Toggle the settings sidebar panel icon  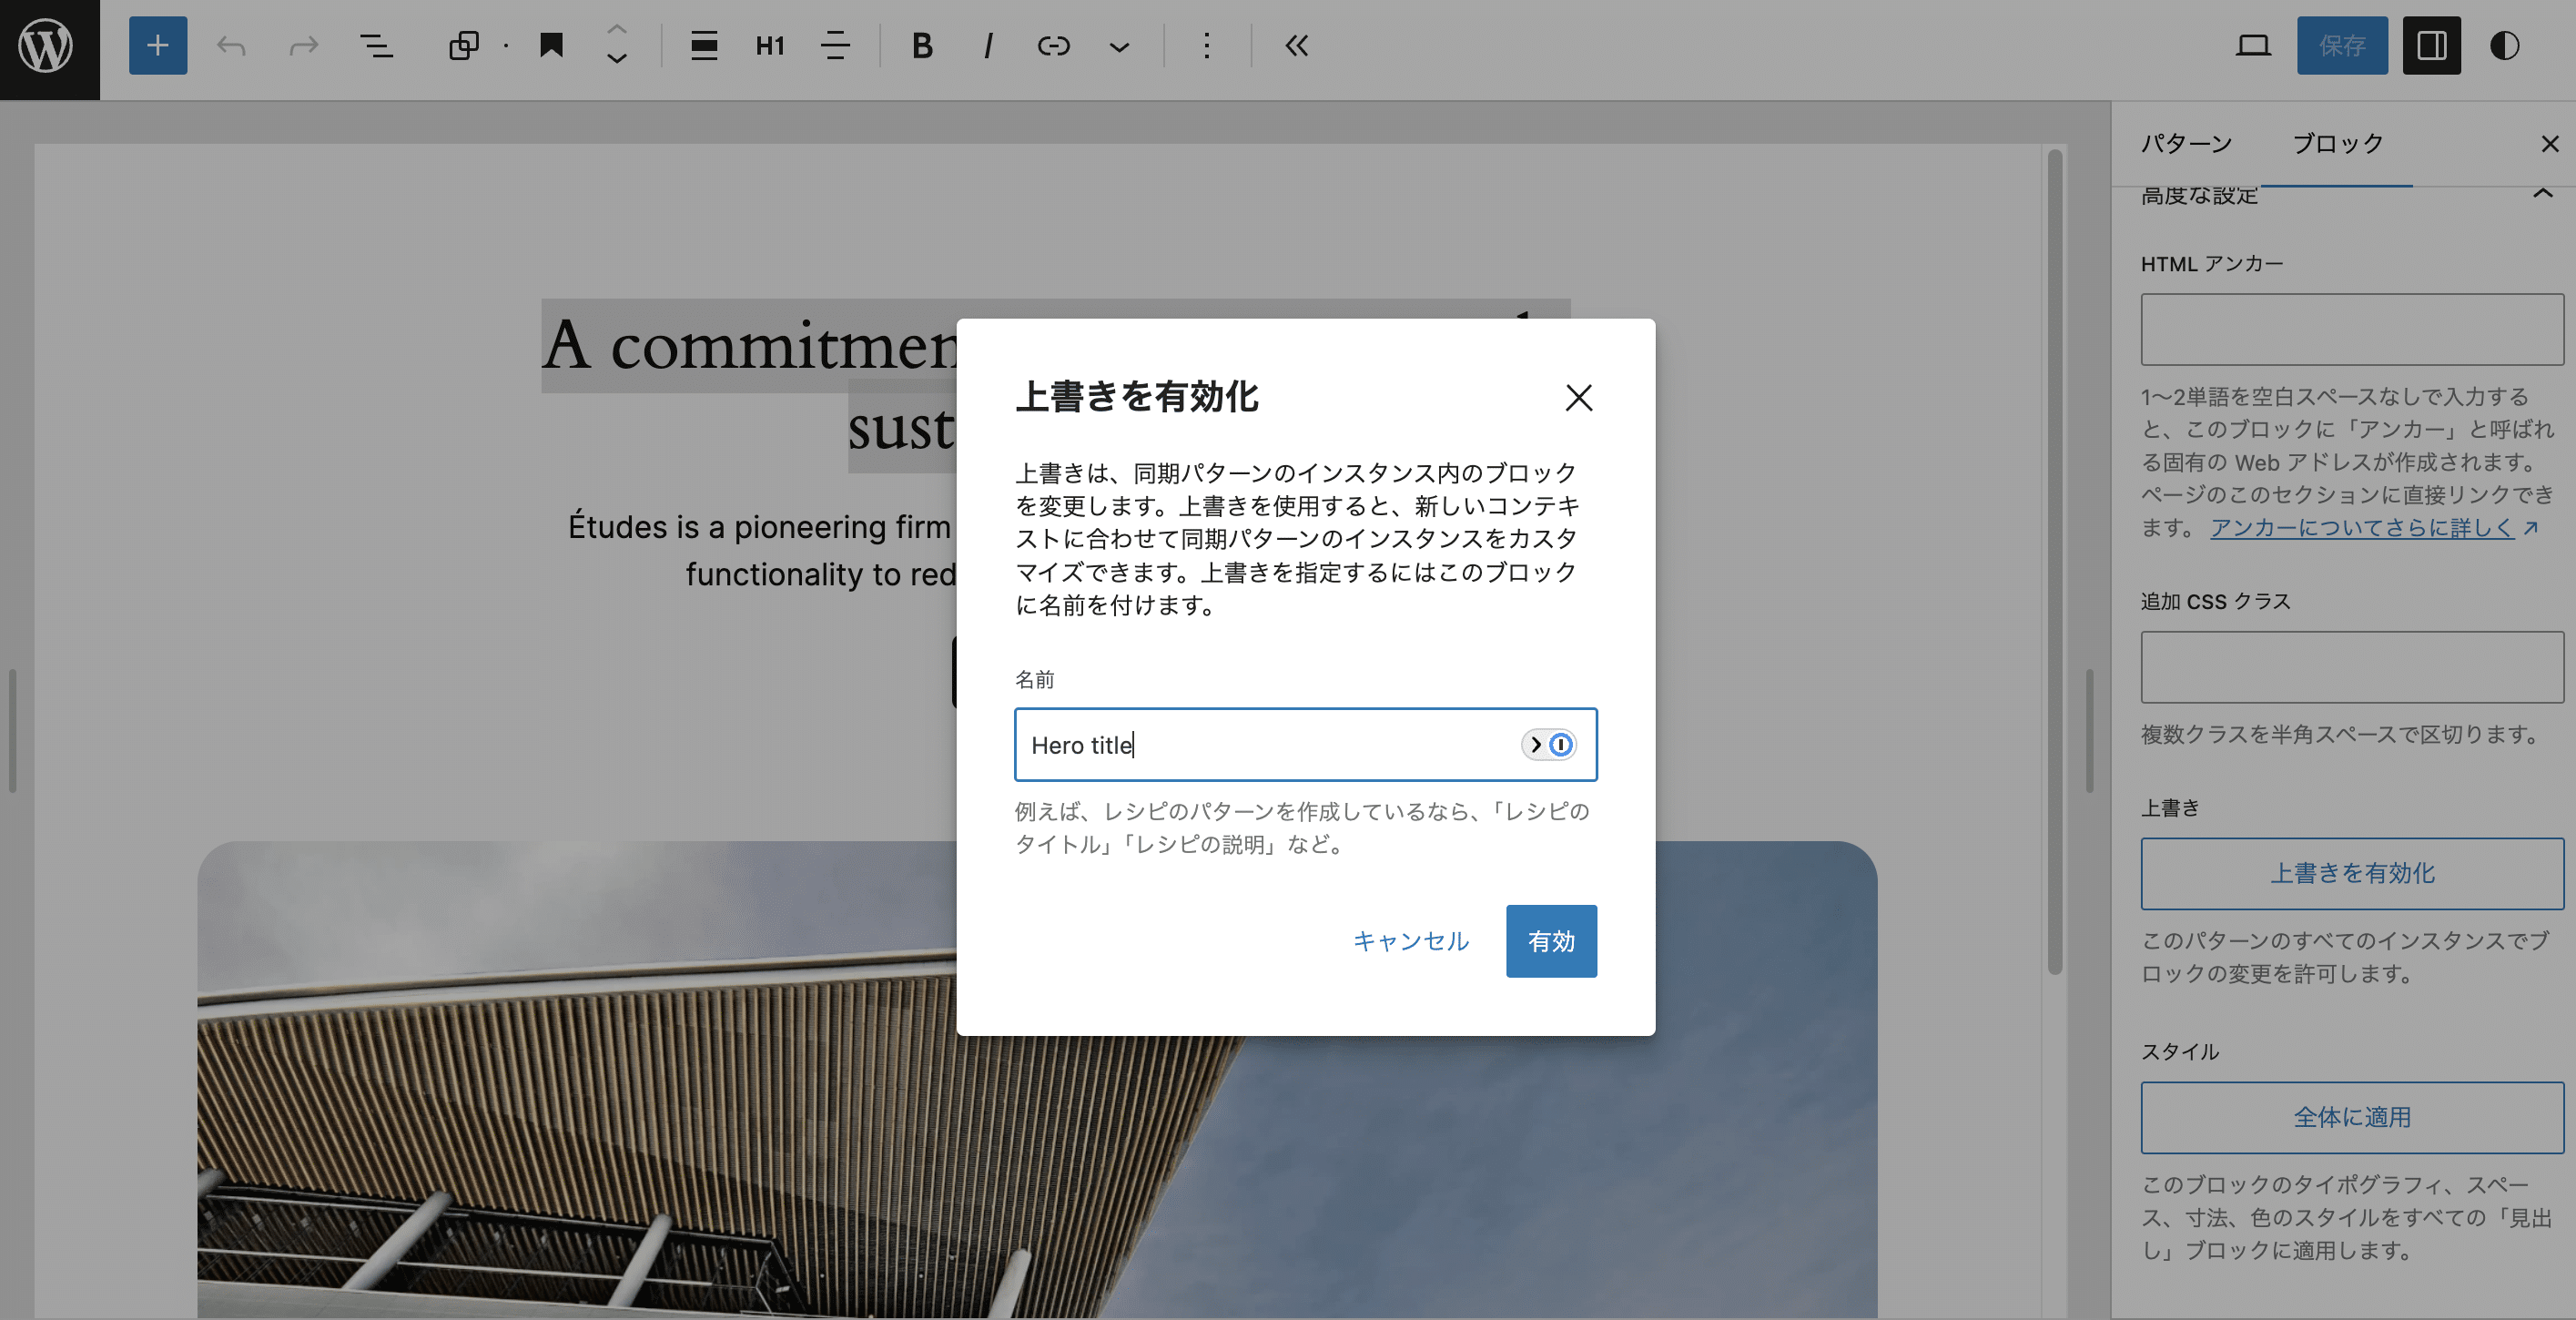coord(2431,46)
